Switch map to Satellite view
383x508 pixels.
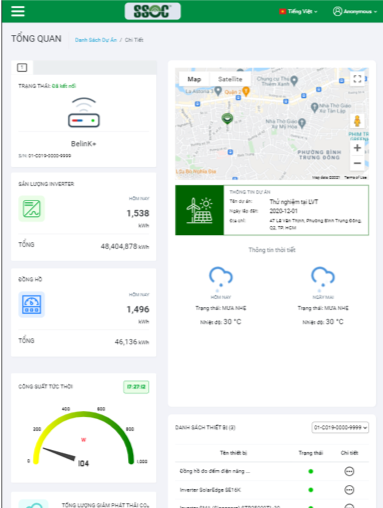[230, 79]
